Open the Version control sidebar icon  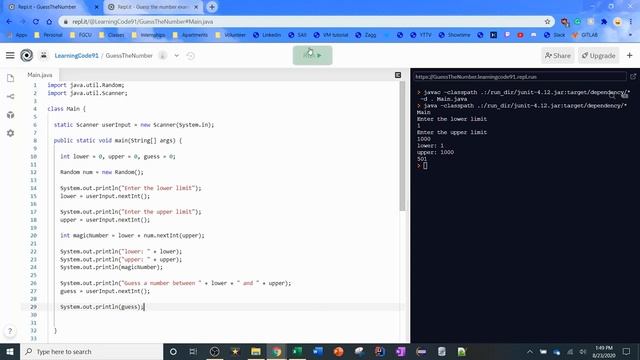[x=11, y=96]
